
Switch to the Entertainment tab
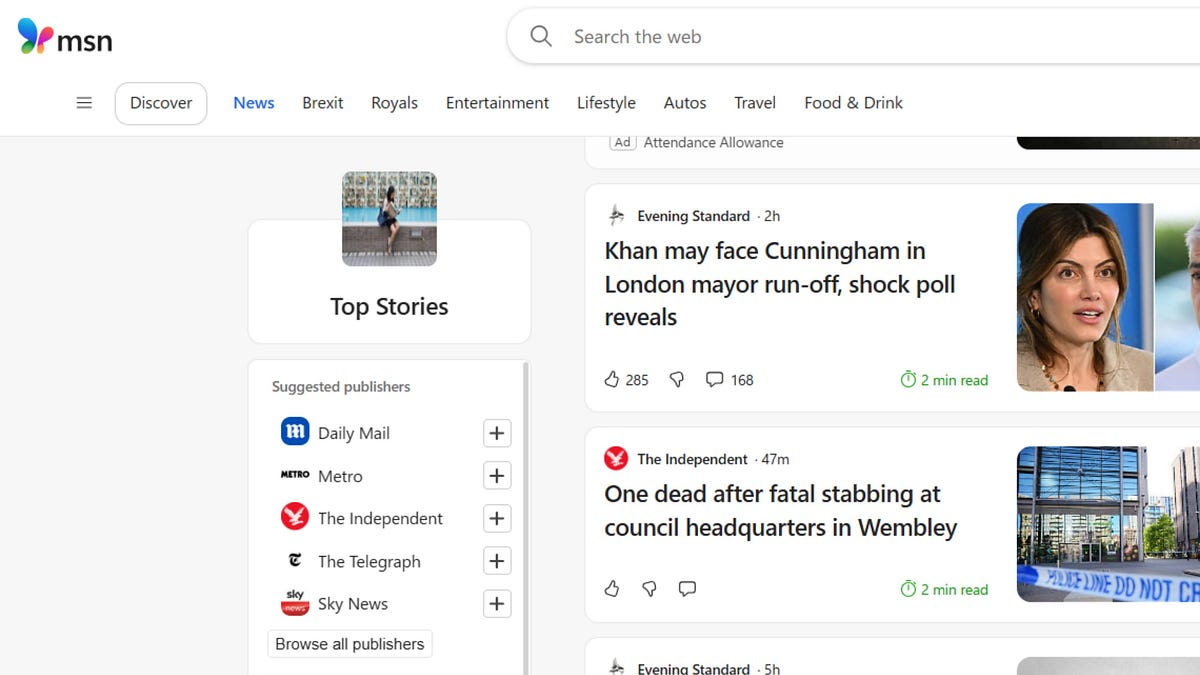(x=497, y=103)
